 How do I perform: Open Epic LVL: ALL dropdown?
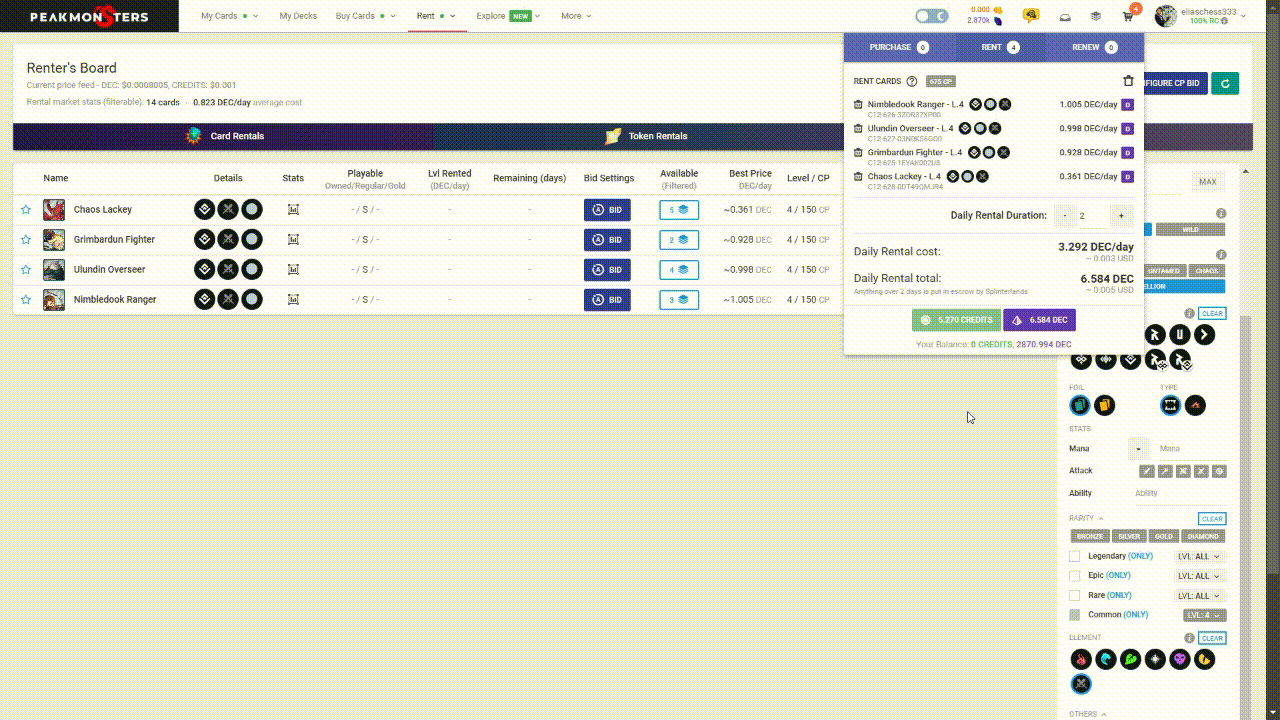coord(1200,576)
